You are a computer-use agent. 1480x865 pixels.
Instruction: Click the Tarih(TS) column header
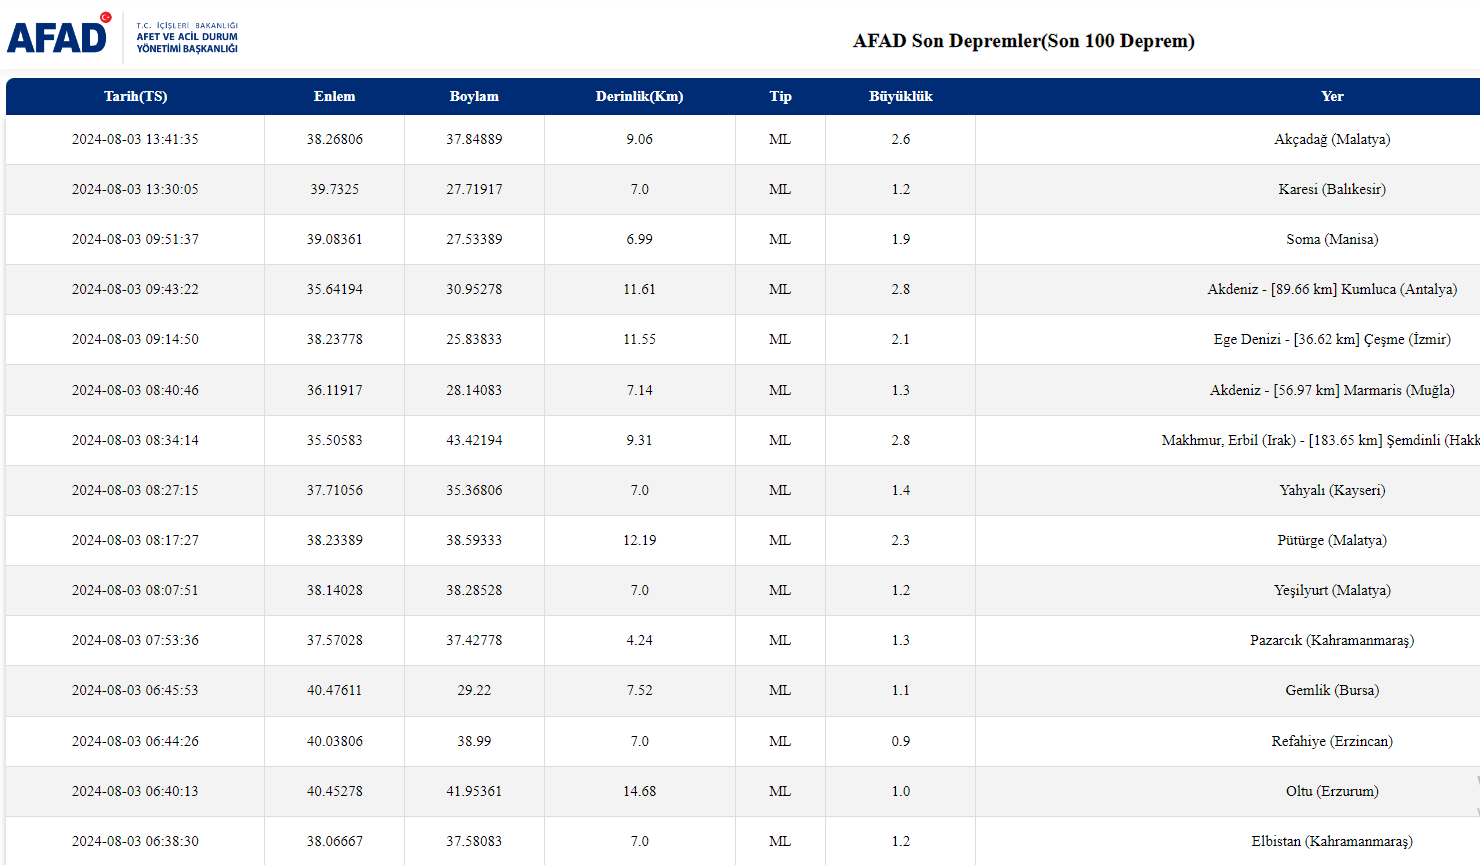(135, 96)
